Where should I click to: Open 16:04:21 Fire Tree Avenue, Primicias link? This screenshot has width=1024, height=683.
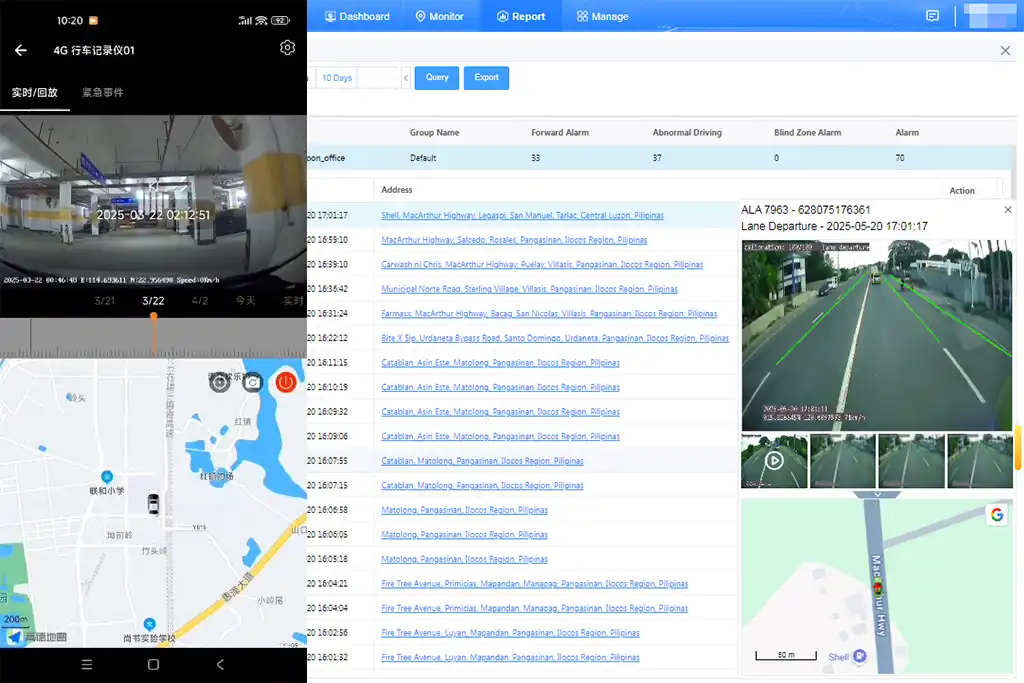pos(534,584)
